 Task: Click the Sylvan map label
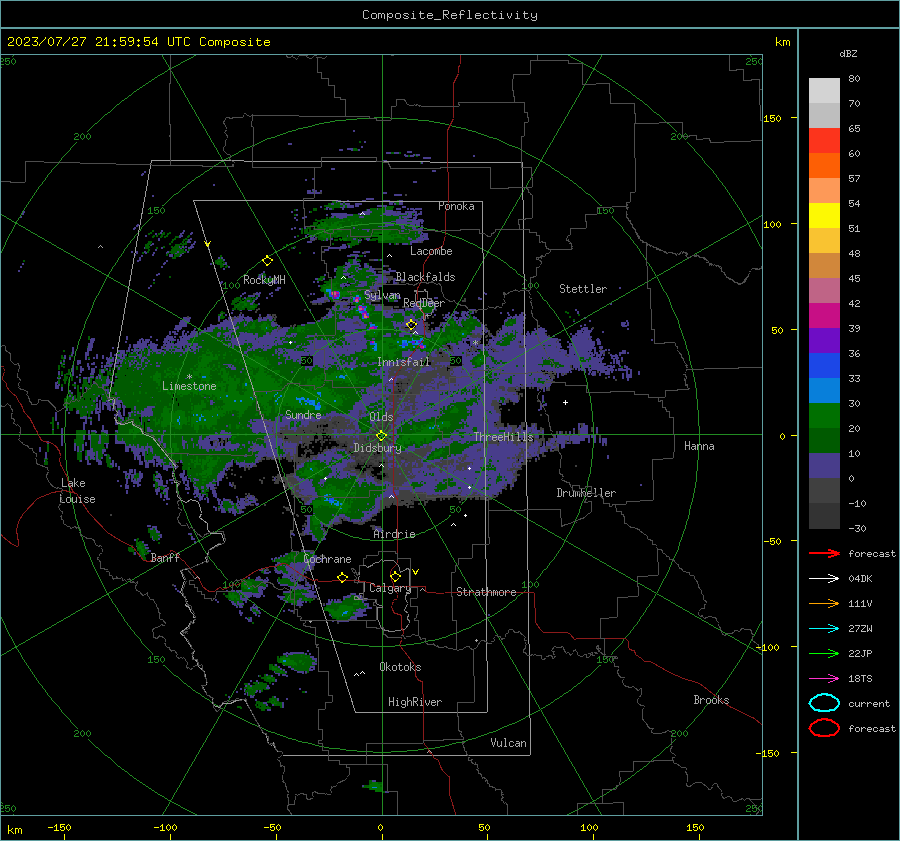382,295
